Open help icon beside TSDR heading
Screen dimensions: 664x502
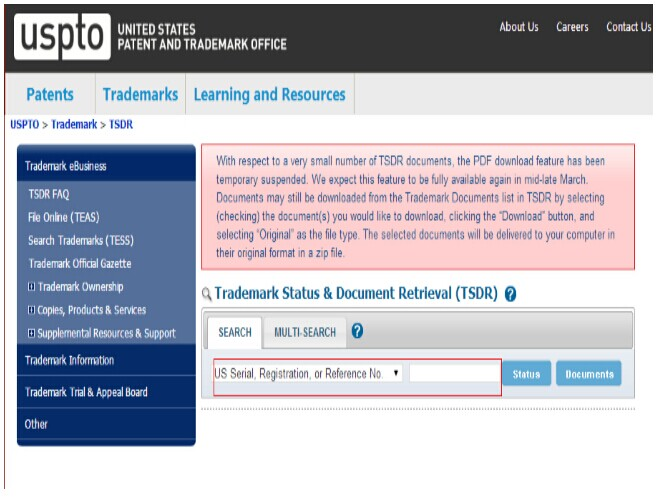click(x=510, y=294)
